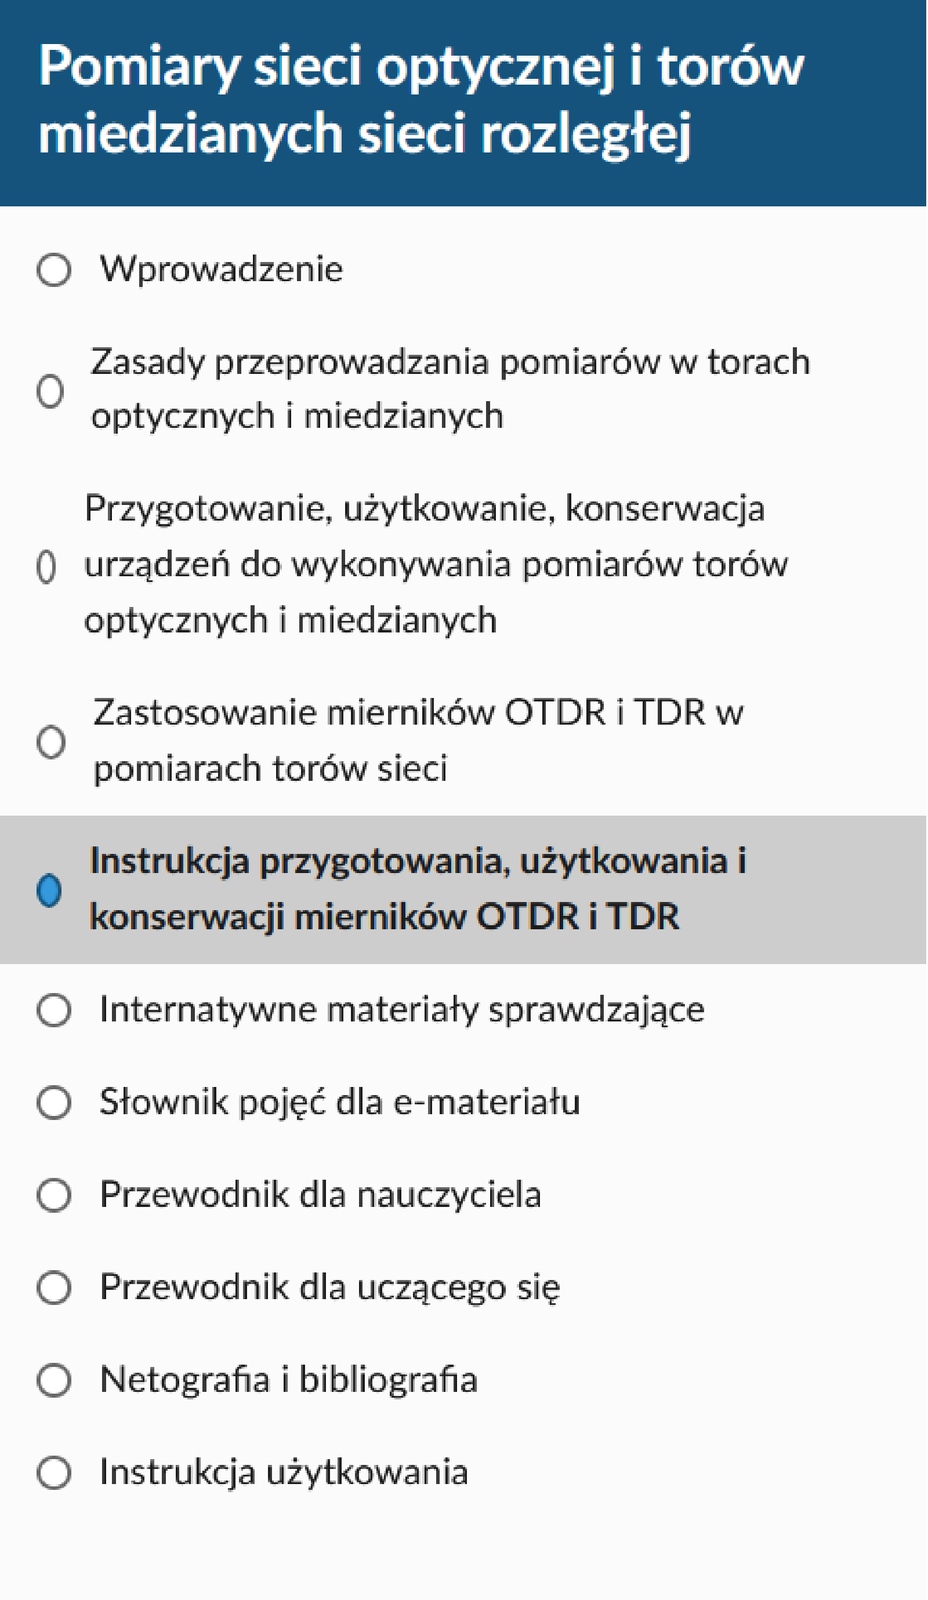Click the circle beside Internatywne materiały sprawdzające

pos(54,1010)
